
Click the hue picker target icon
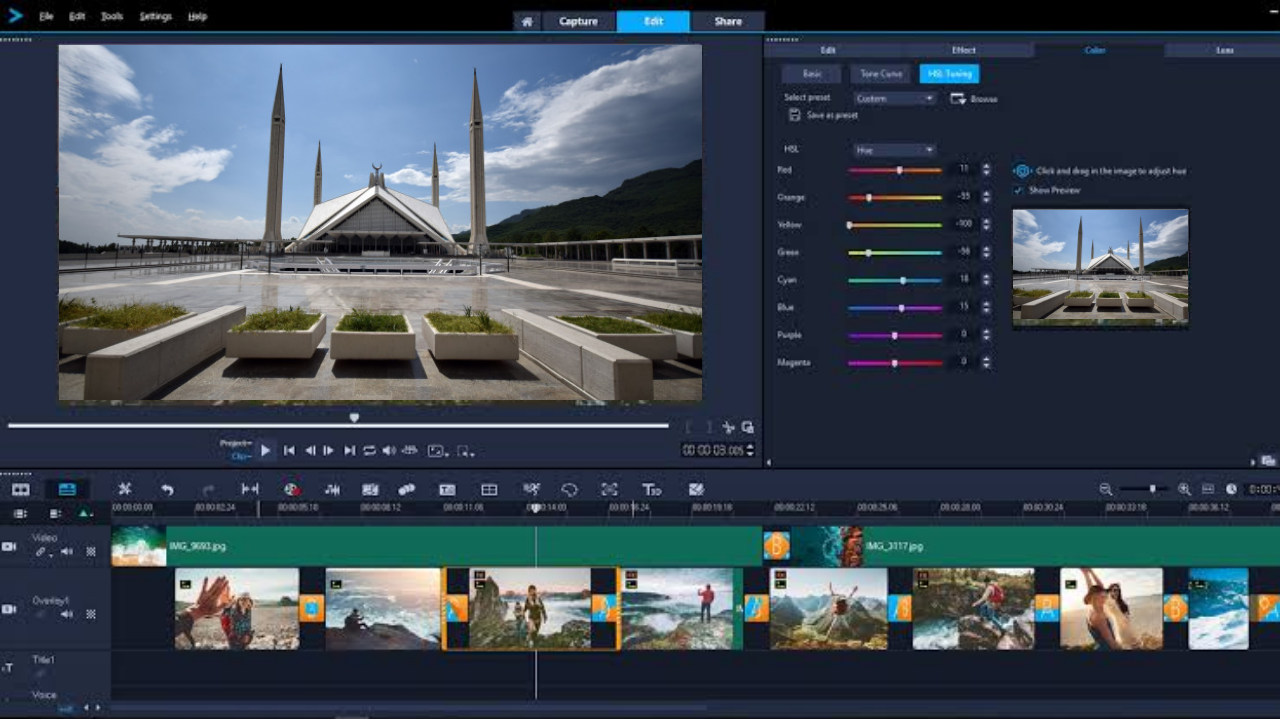(x=1022, y=171)
